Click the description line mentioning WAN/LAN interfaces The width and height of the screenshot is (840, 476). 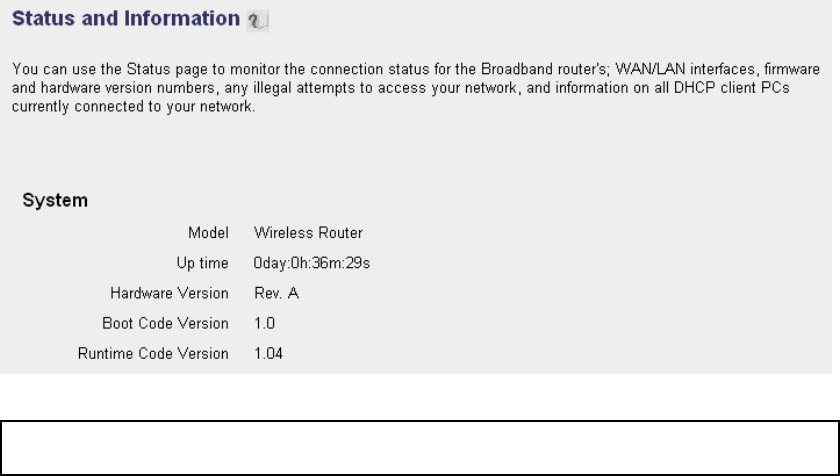point(416,69)
